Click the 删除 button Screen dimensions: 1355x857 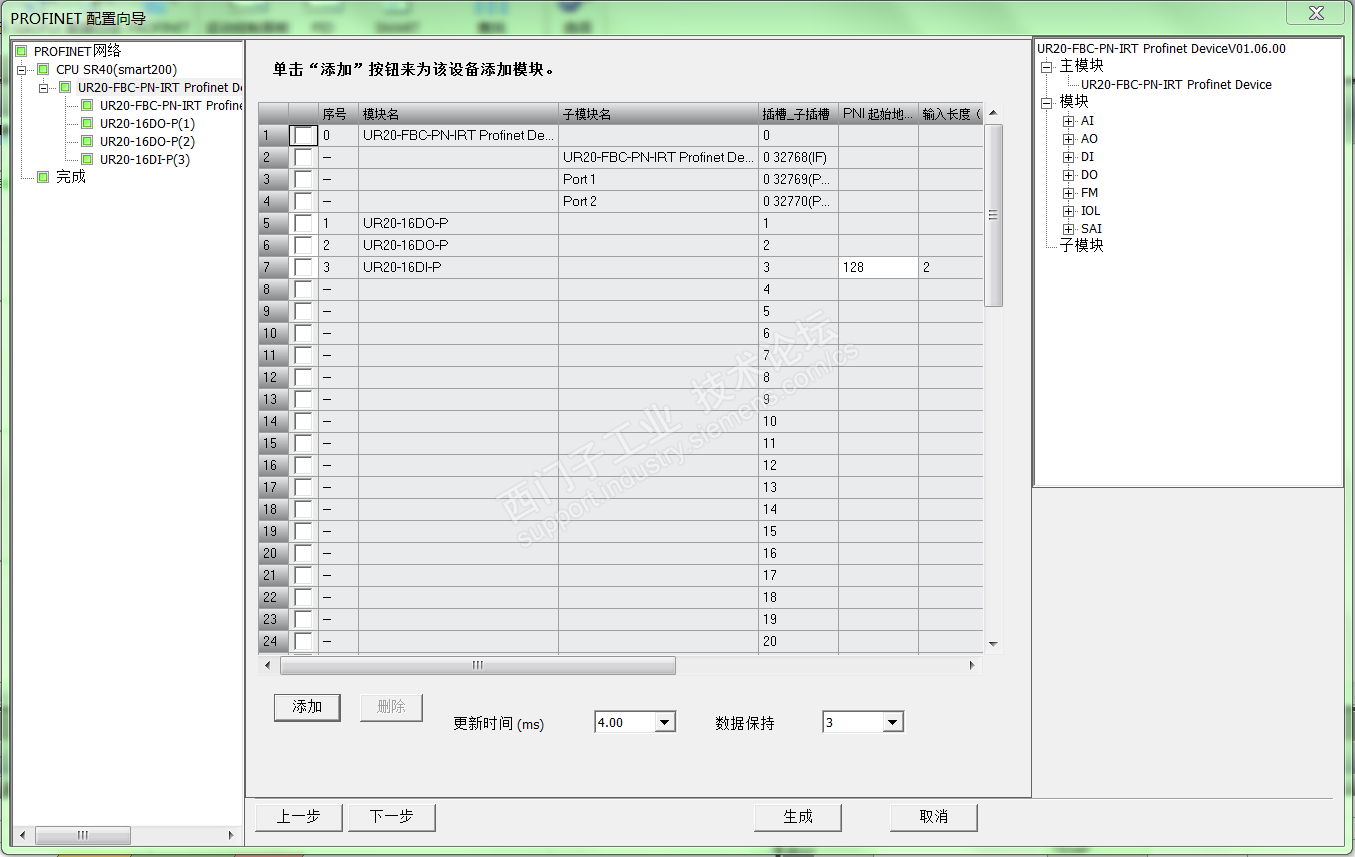[x=391, y=707]
